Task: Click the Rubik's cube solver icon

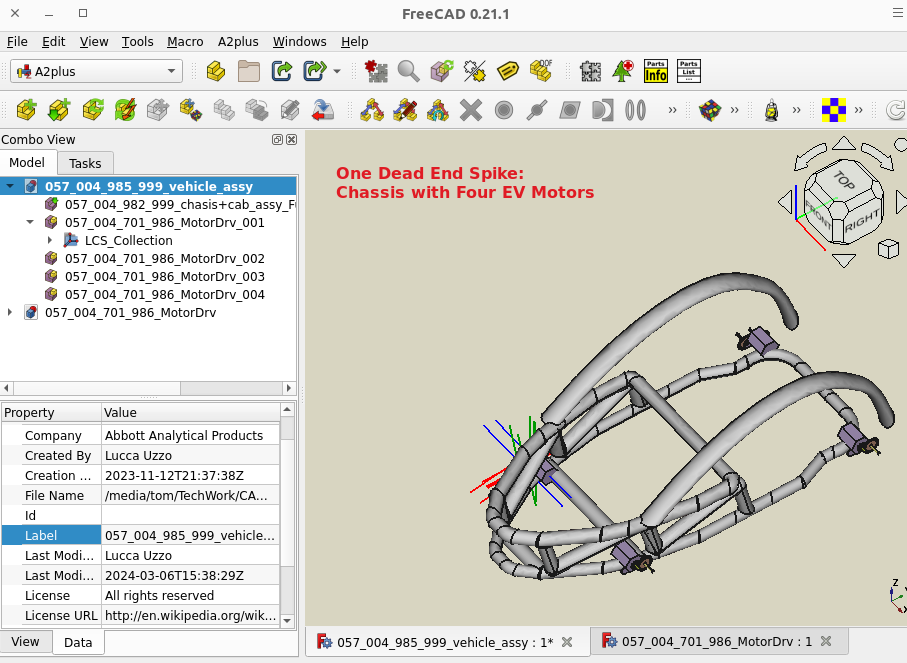Action: pyautogui.click(x=709, y=109)
